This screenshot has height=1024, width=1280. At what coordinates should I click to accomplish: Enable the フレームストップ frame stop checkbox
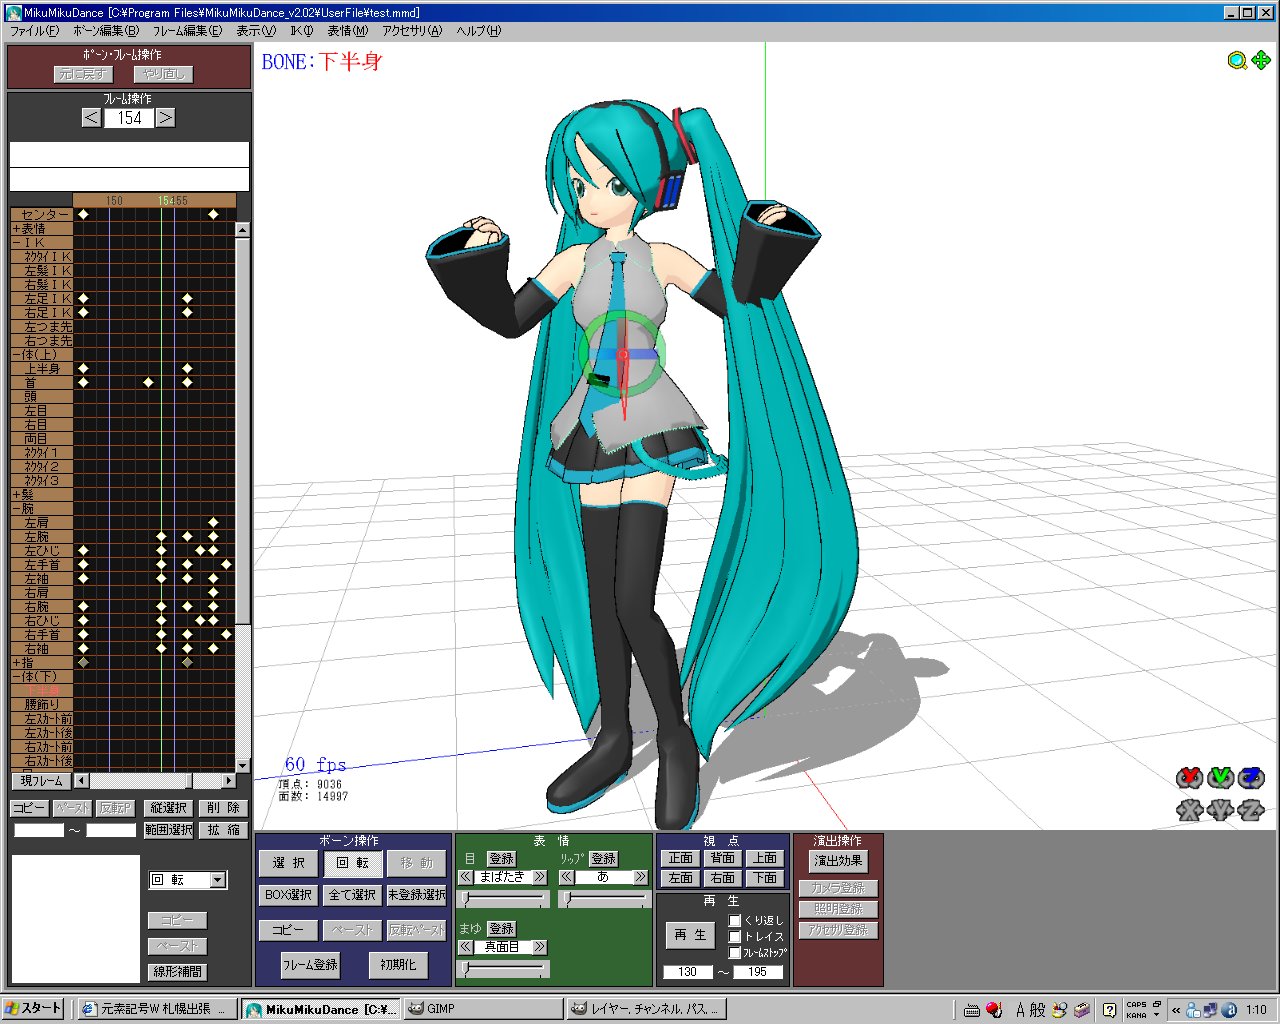coord(735,953)
